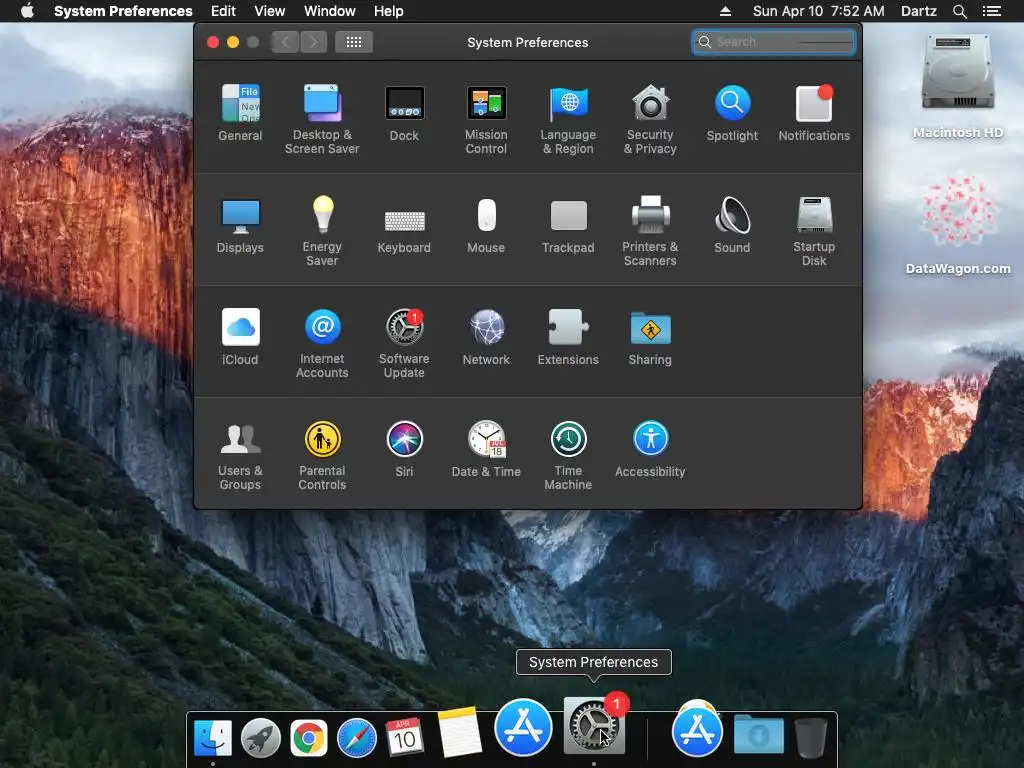Open the Window menu
Image resolution: width=1024 pixels, height=768 pixels.
(330, 11)
